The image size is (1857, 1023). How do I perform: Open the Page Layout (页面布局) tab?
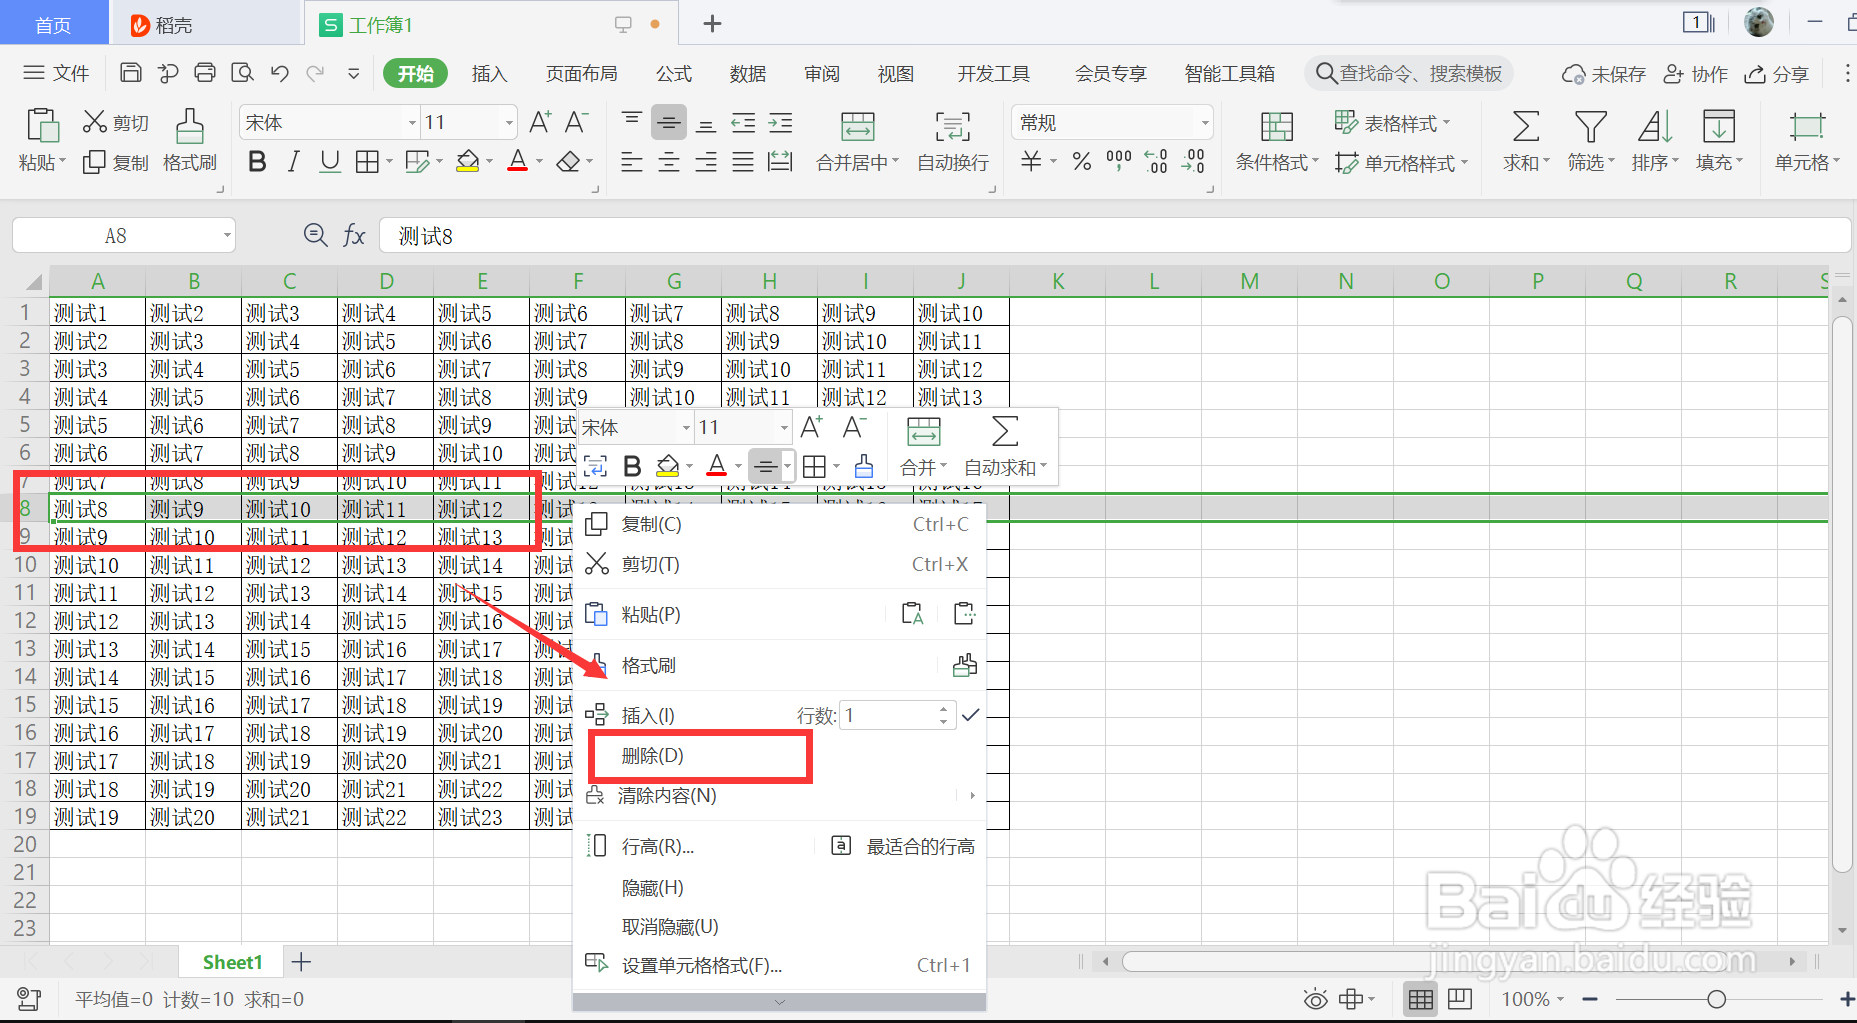[581, 73]
